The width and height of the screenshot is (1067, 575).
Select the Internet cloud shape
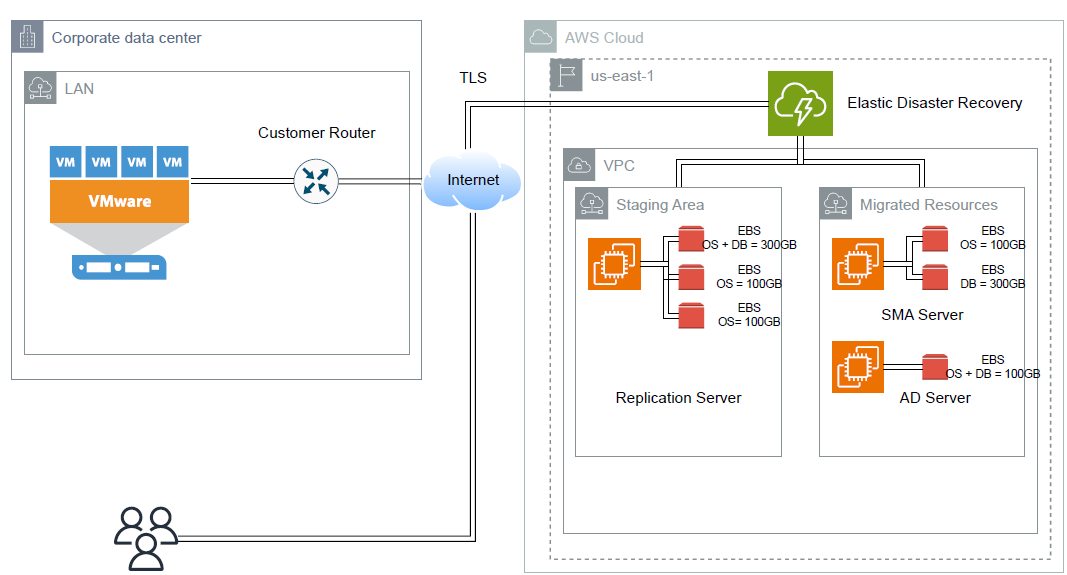click(x=472, y=180)
